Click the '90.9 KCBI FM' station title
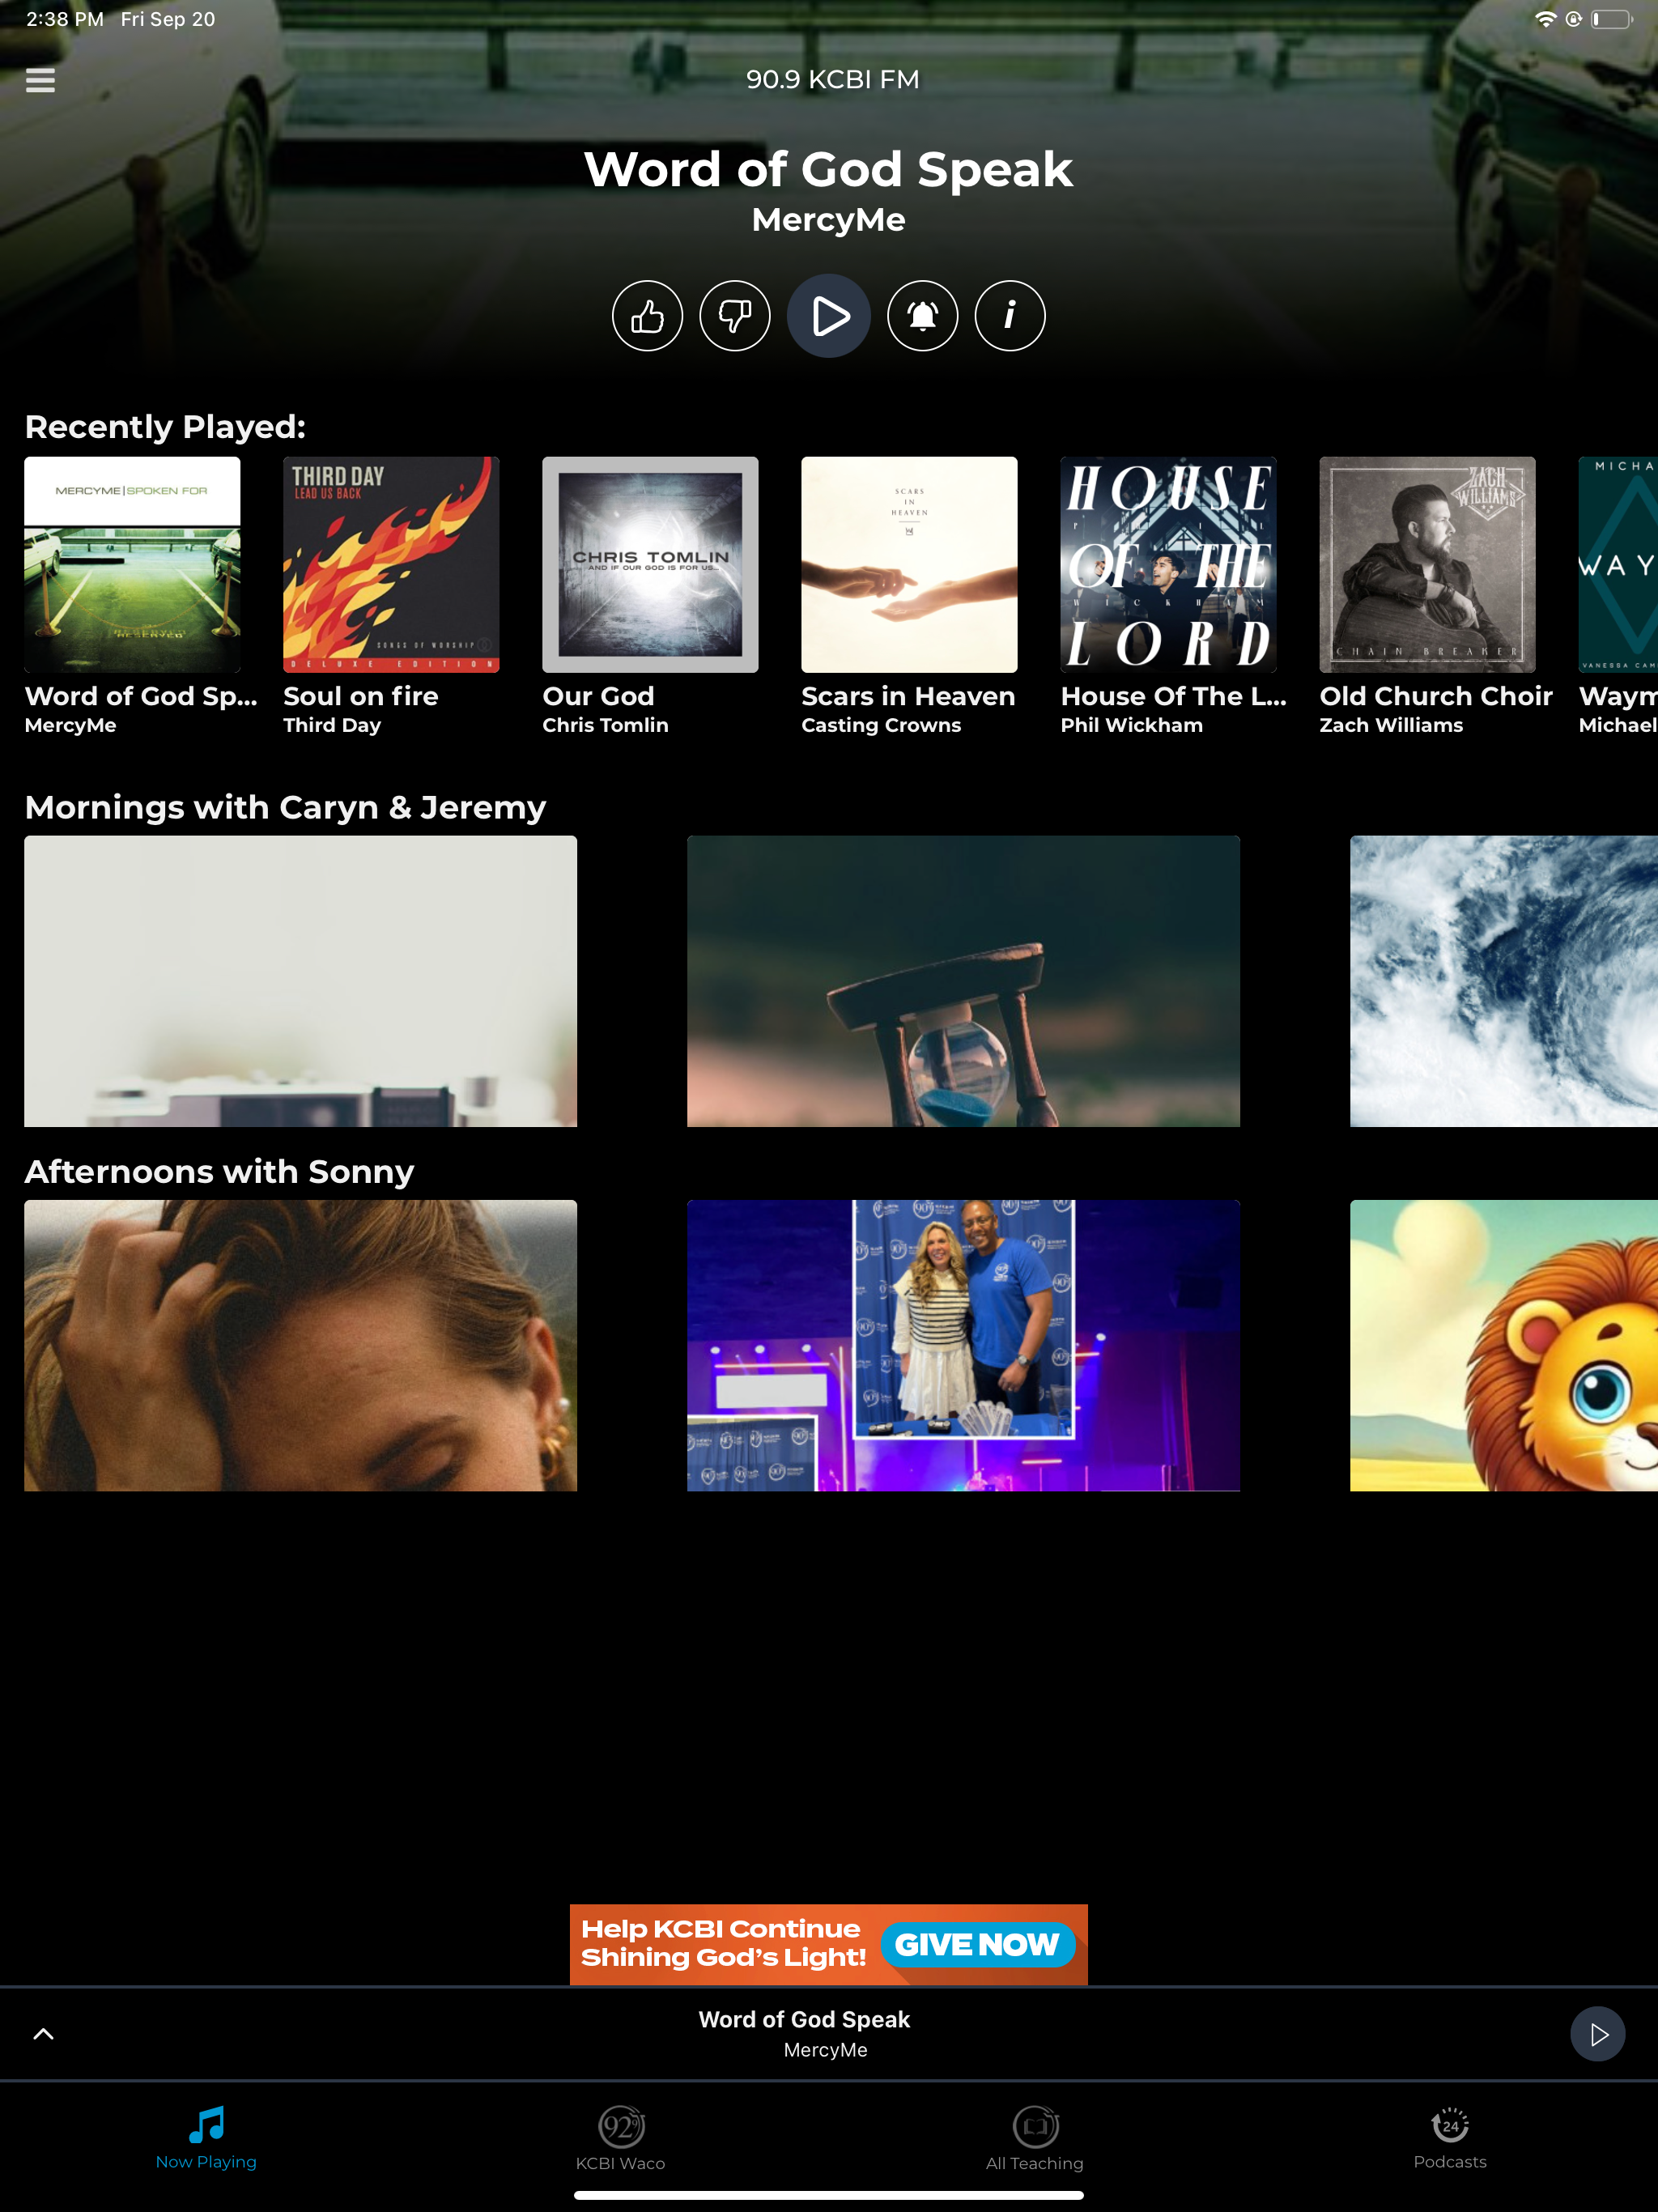This screenshot has width=1658, height=2212. pyautogui.click(x=832, y=79)
